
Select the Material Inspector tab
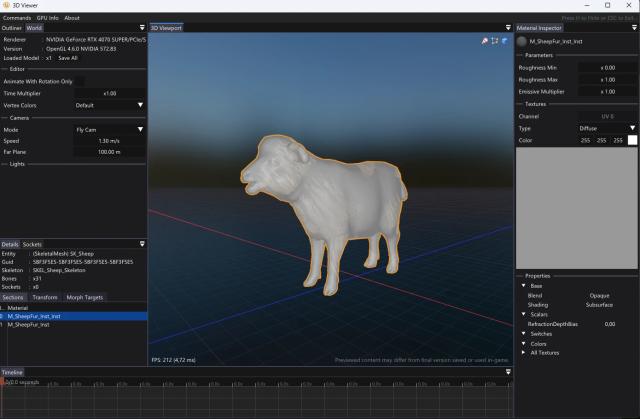point(539,28)
